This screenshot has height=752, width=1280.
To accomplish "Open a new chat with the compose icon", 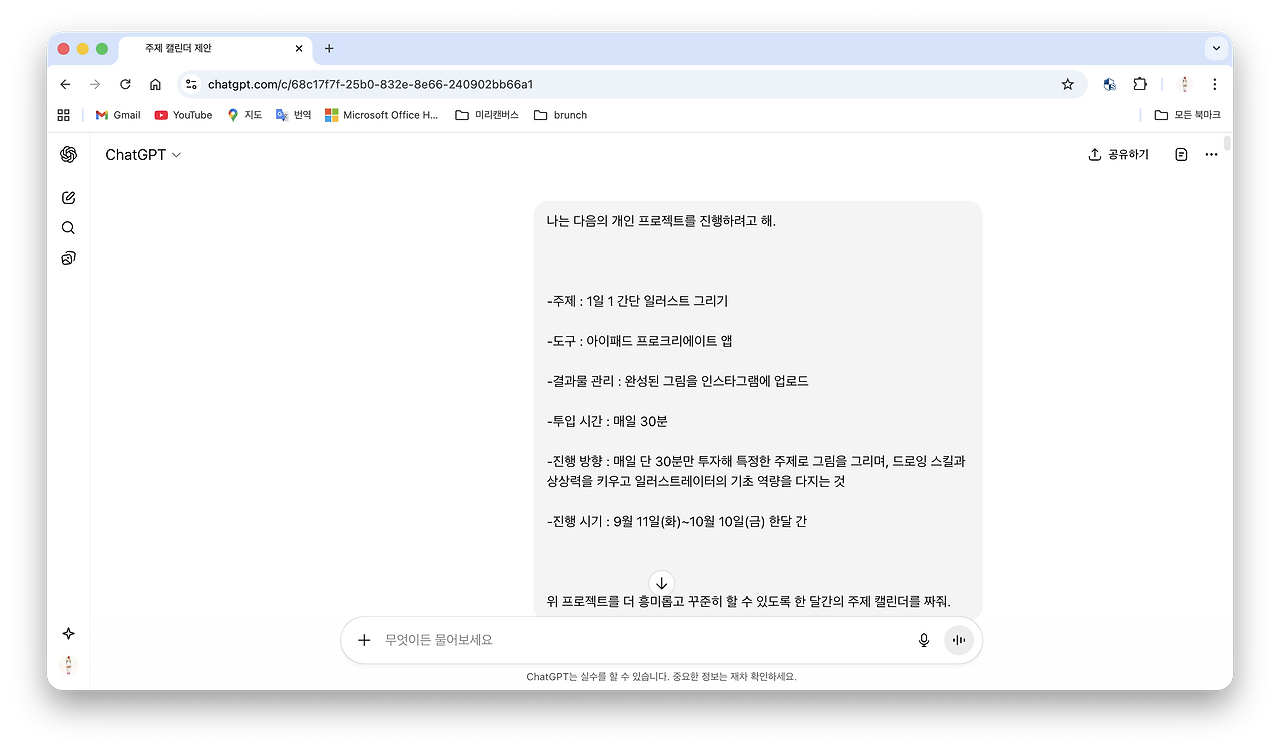I will pyautogui.click(x=68, y=197).
